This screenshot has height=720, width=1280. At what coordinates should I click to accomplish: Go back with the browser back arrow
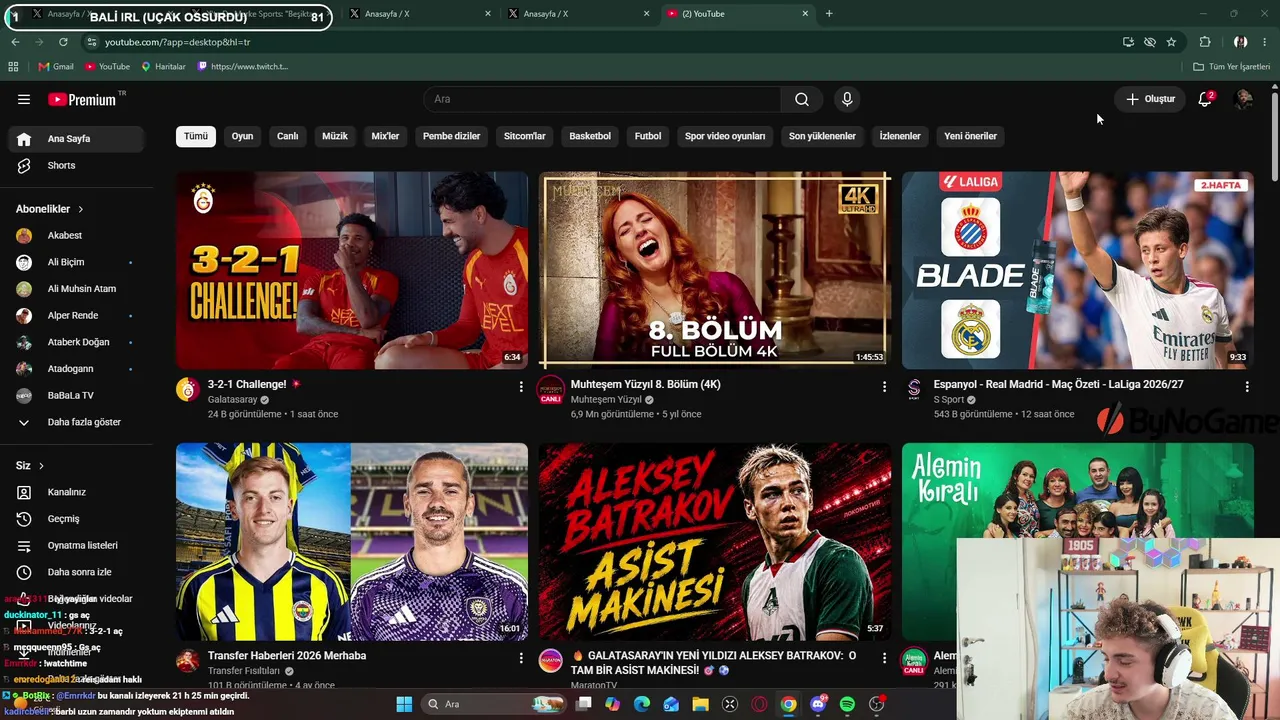(15, 42)
